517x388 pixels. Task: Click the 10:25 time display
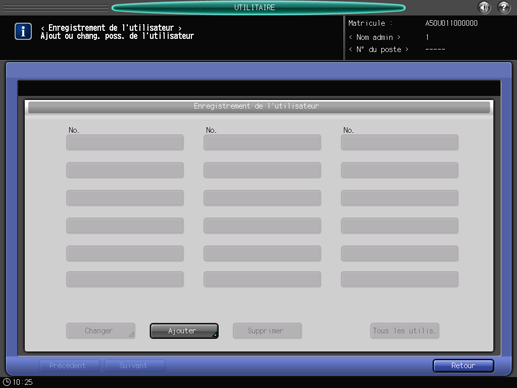click(x=22, y=382)
